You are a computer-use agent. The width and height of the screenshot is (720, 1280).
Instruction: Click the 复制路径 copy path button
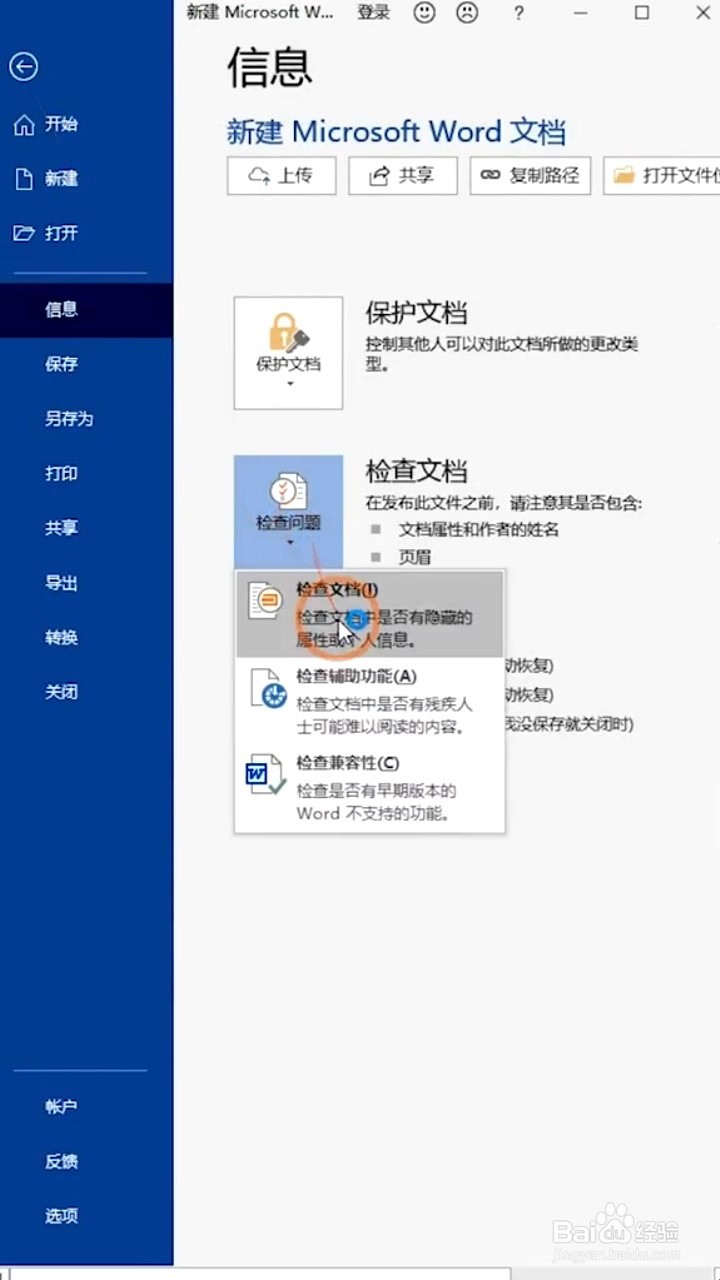(530, 176)
